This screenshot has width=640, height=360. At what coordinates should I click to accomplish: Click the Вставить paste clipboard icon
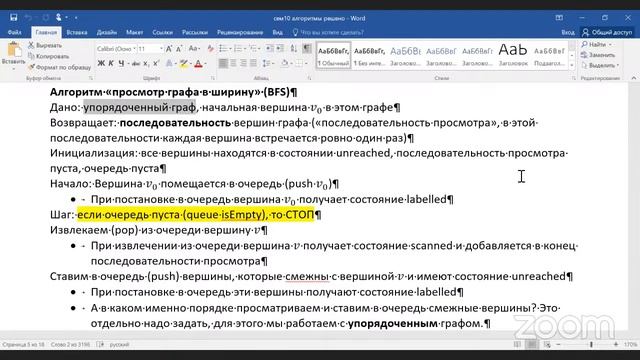point(14,49)
